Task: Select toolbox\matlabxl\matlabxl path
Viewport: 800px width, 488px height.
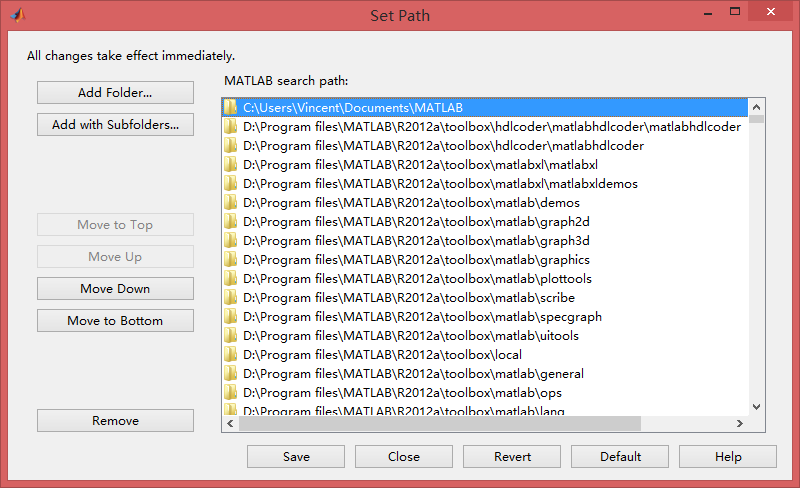Action: [485, 164]
